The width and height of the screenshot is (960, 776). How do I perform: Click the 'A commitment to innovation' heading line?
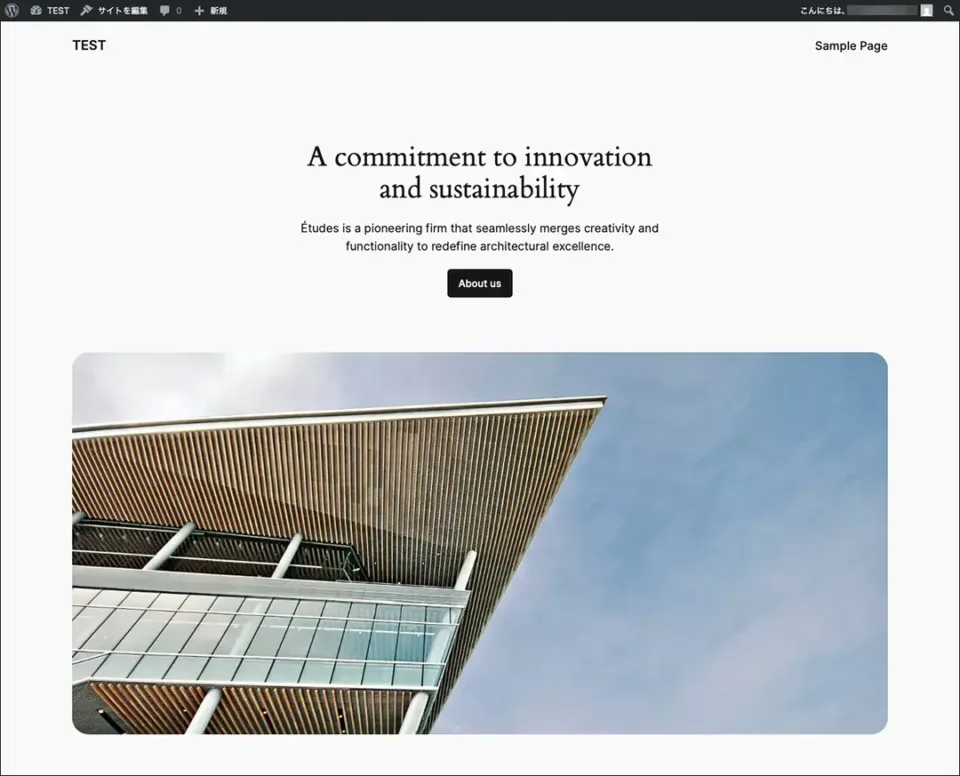click(x=479, y=157)
